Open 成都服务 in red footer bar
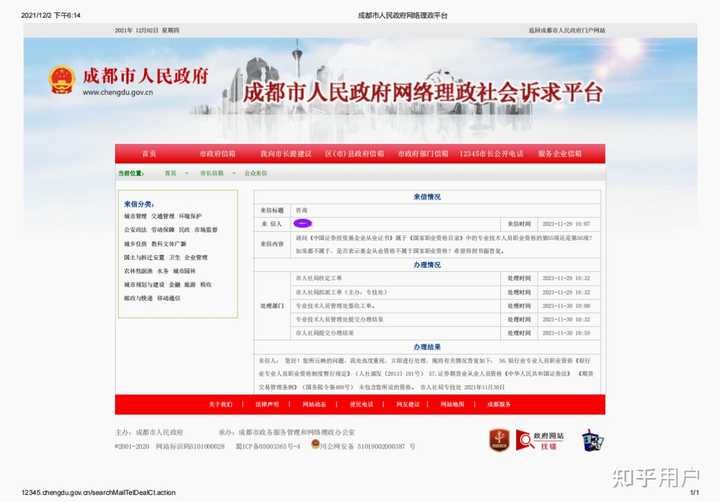The image size is (720, 502). (x=499, y=405)
